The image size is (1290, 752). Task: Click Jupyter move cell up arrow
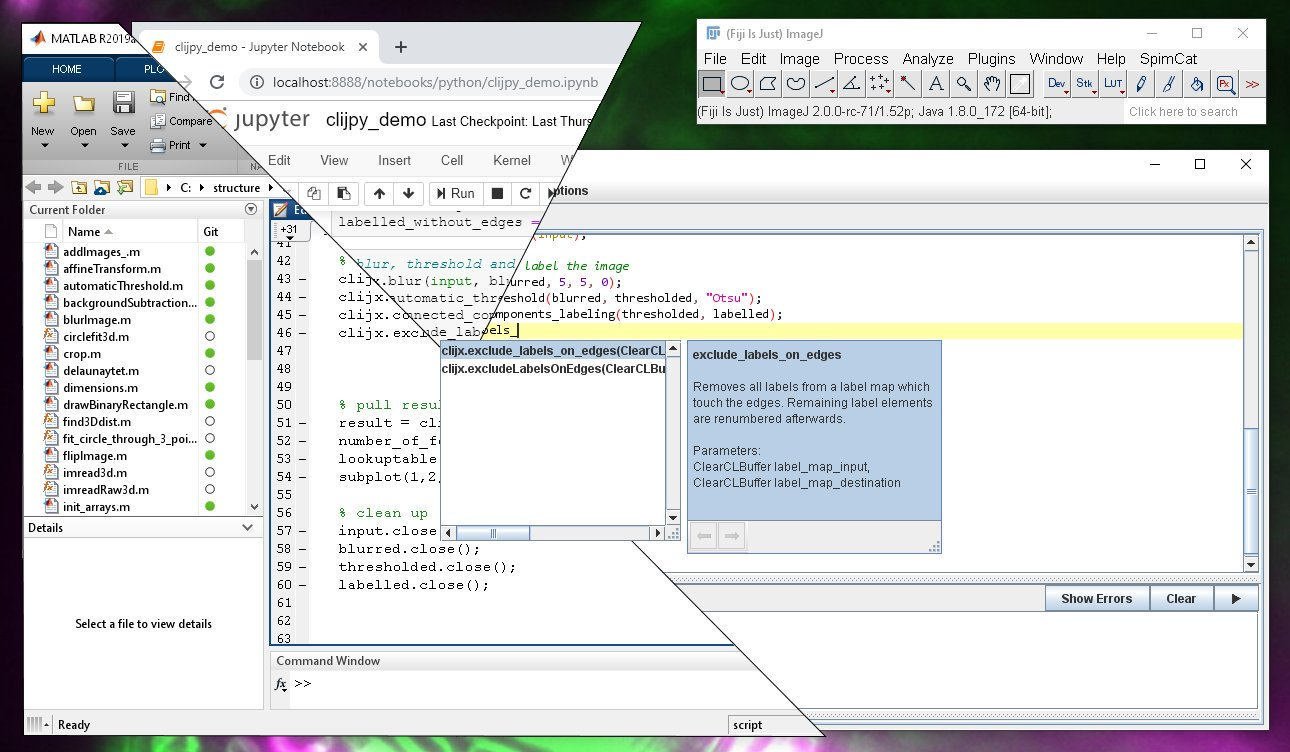coord(380,193)
